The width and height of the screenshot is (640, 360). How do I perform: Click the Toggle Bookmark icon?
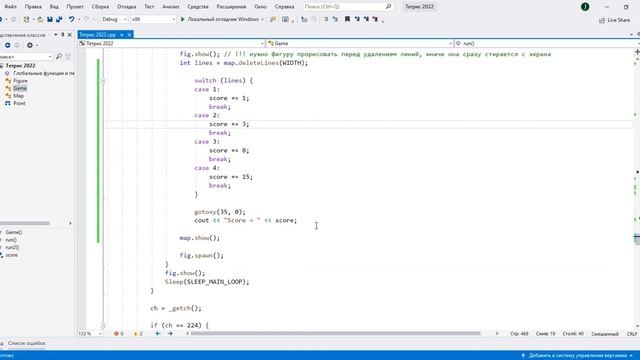click(x=347, y=19)
